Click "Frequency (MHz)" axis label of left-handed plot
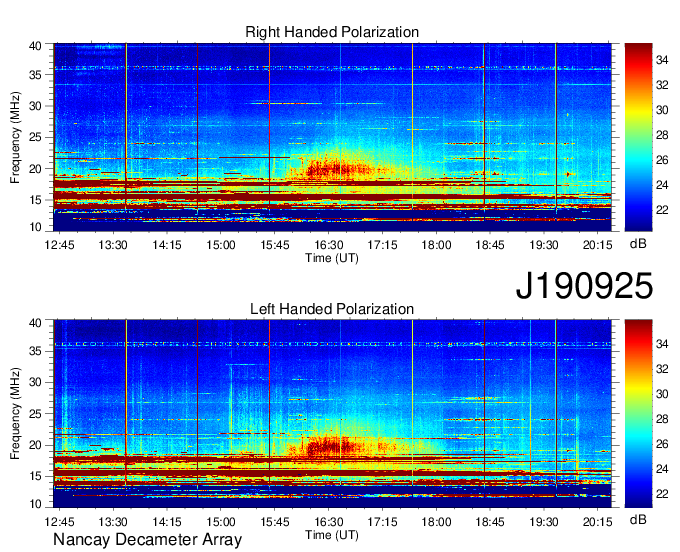The image size is (680, 552). click(15, 414)
